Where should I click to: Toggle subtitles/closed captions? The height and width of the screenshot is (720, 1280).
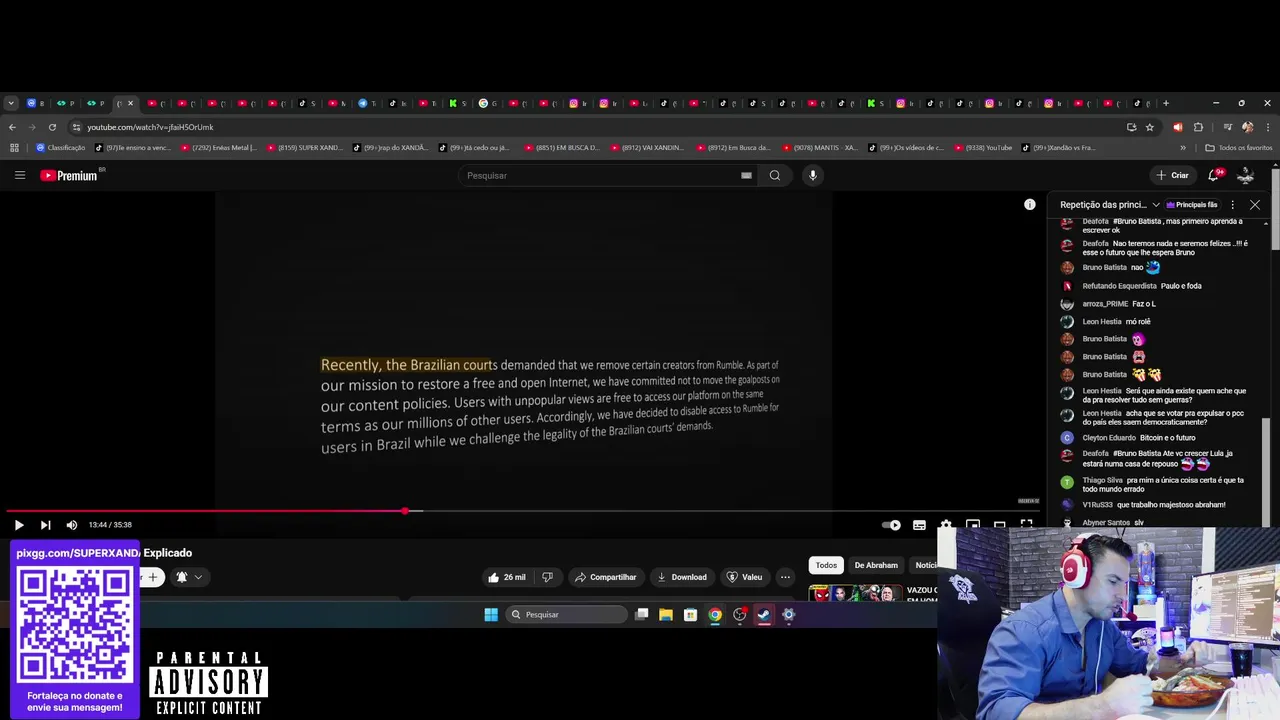(919, 525)
